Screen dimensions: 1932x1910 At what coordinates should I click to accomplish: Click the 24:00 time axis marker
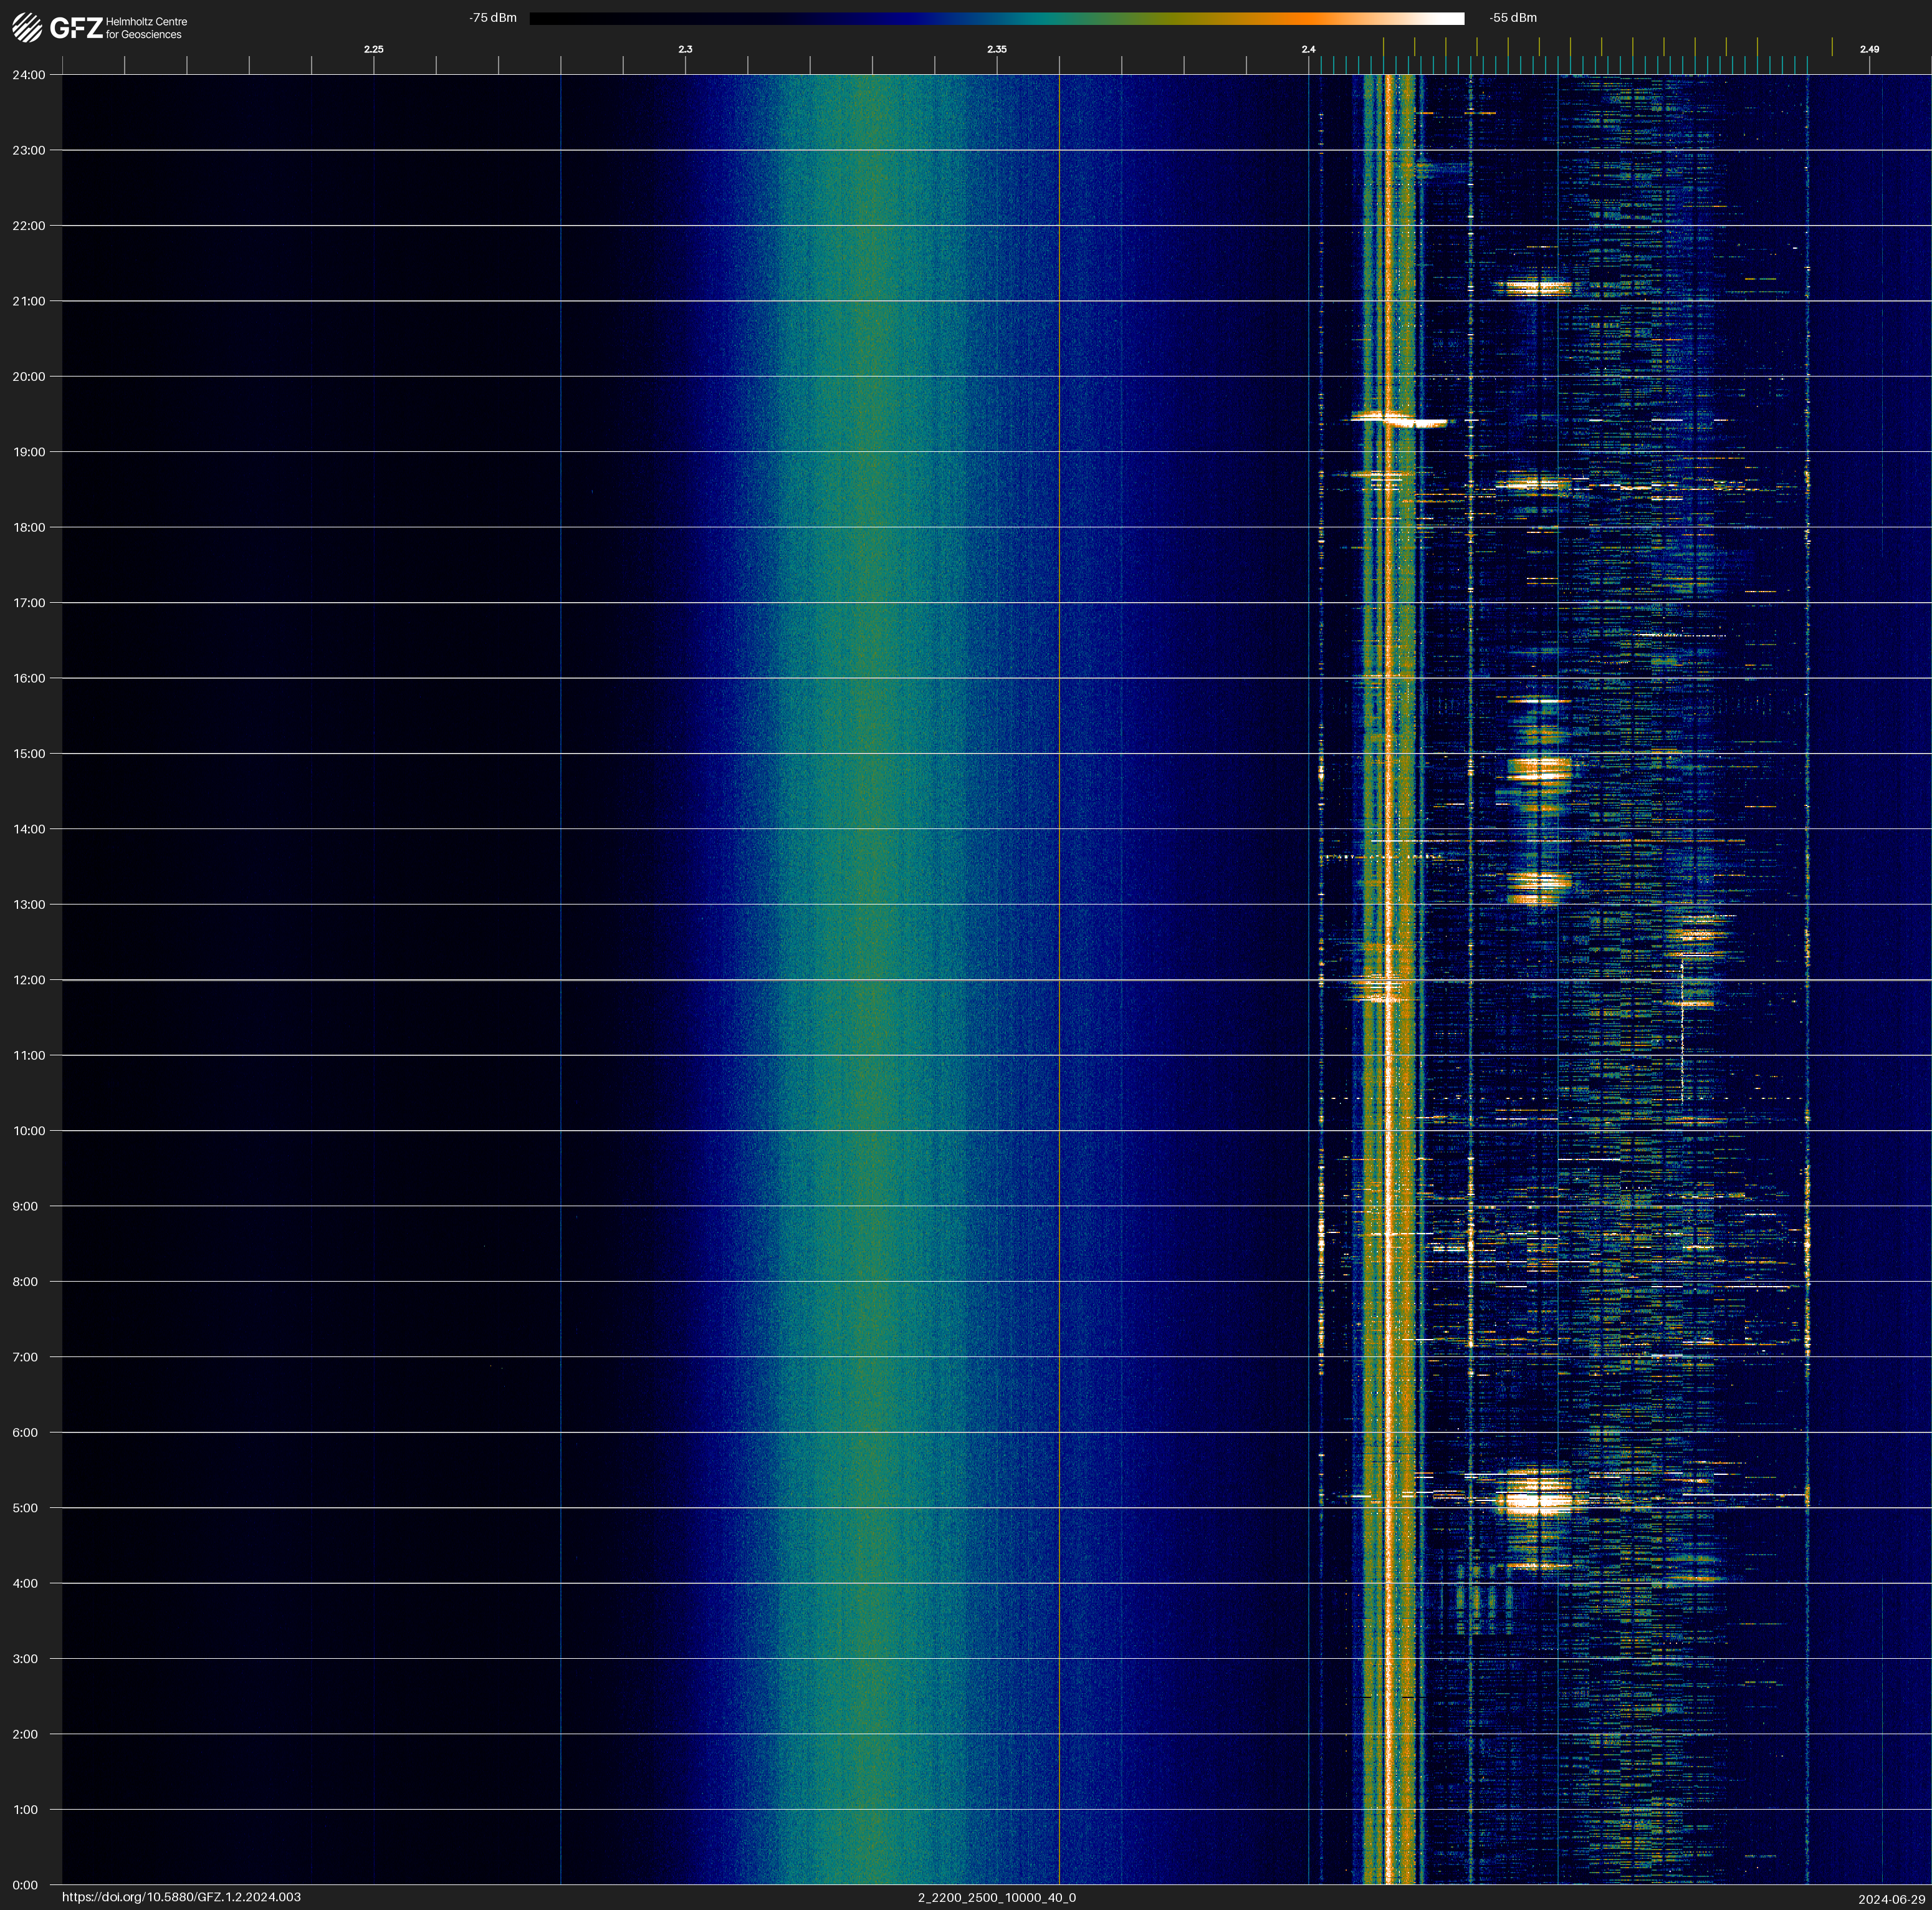point(29,75)
